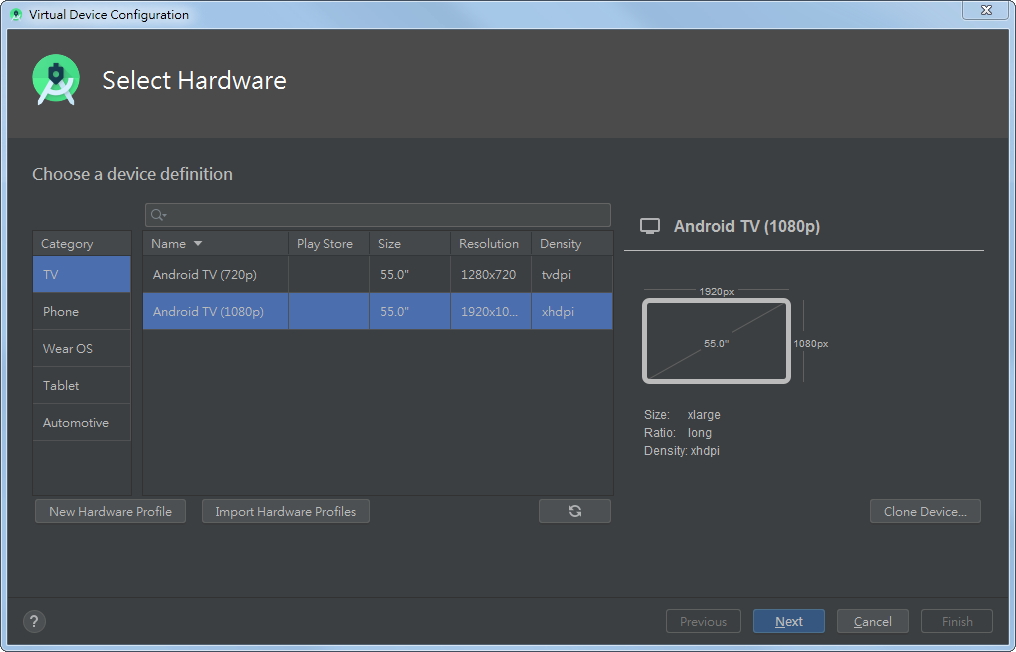Select the TV category
Viewport: 1016px width, 652px height.
pos(82,274)
